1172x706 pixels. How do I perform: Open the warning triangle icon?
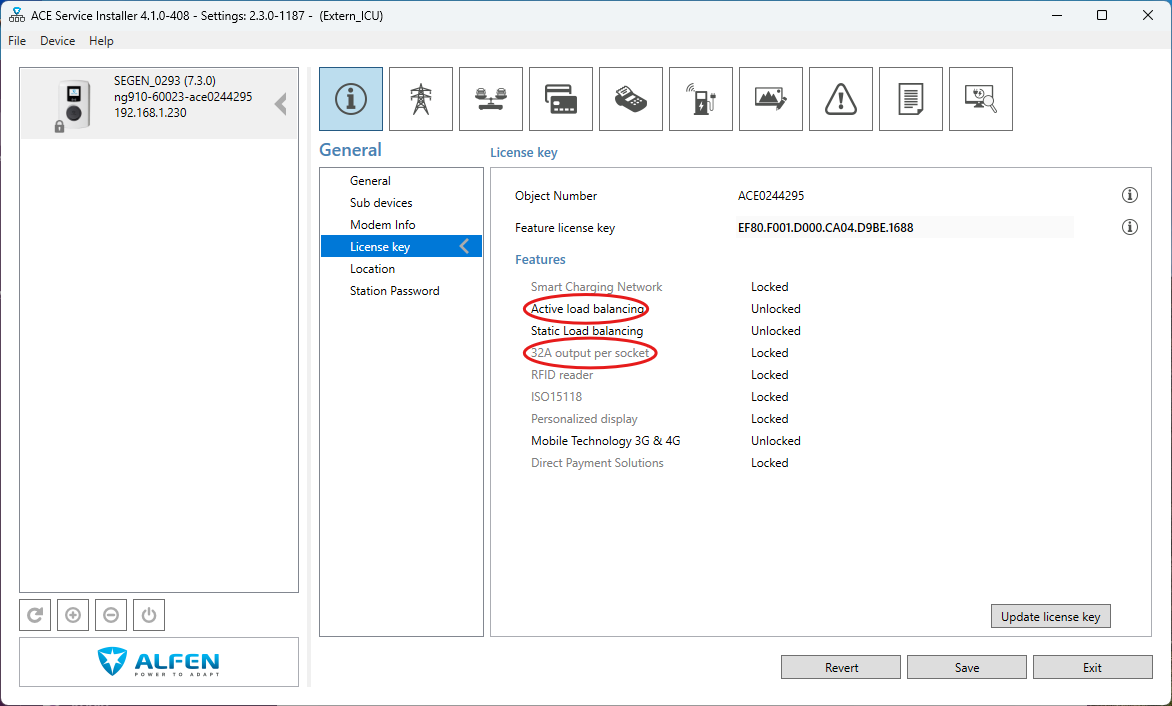(841, 99)
